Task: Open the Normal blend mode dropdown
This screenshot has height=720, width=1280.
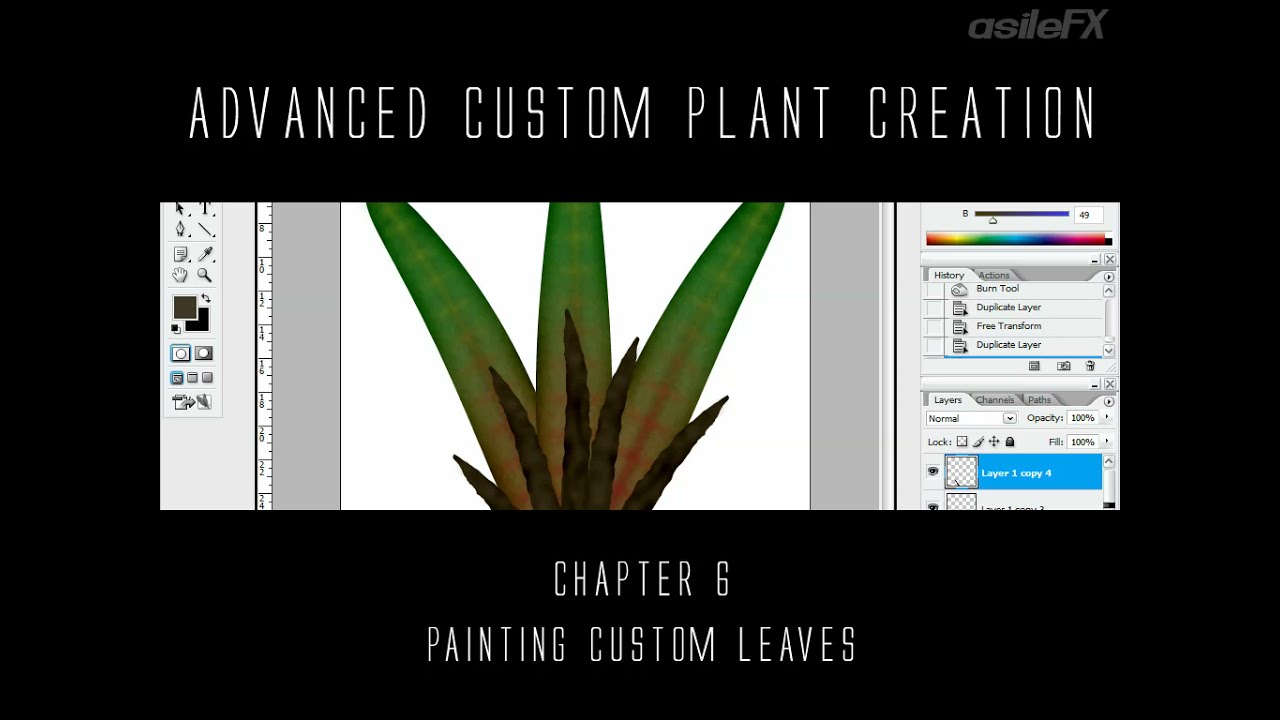Action: coord(971,419)
